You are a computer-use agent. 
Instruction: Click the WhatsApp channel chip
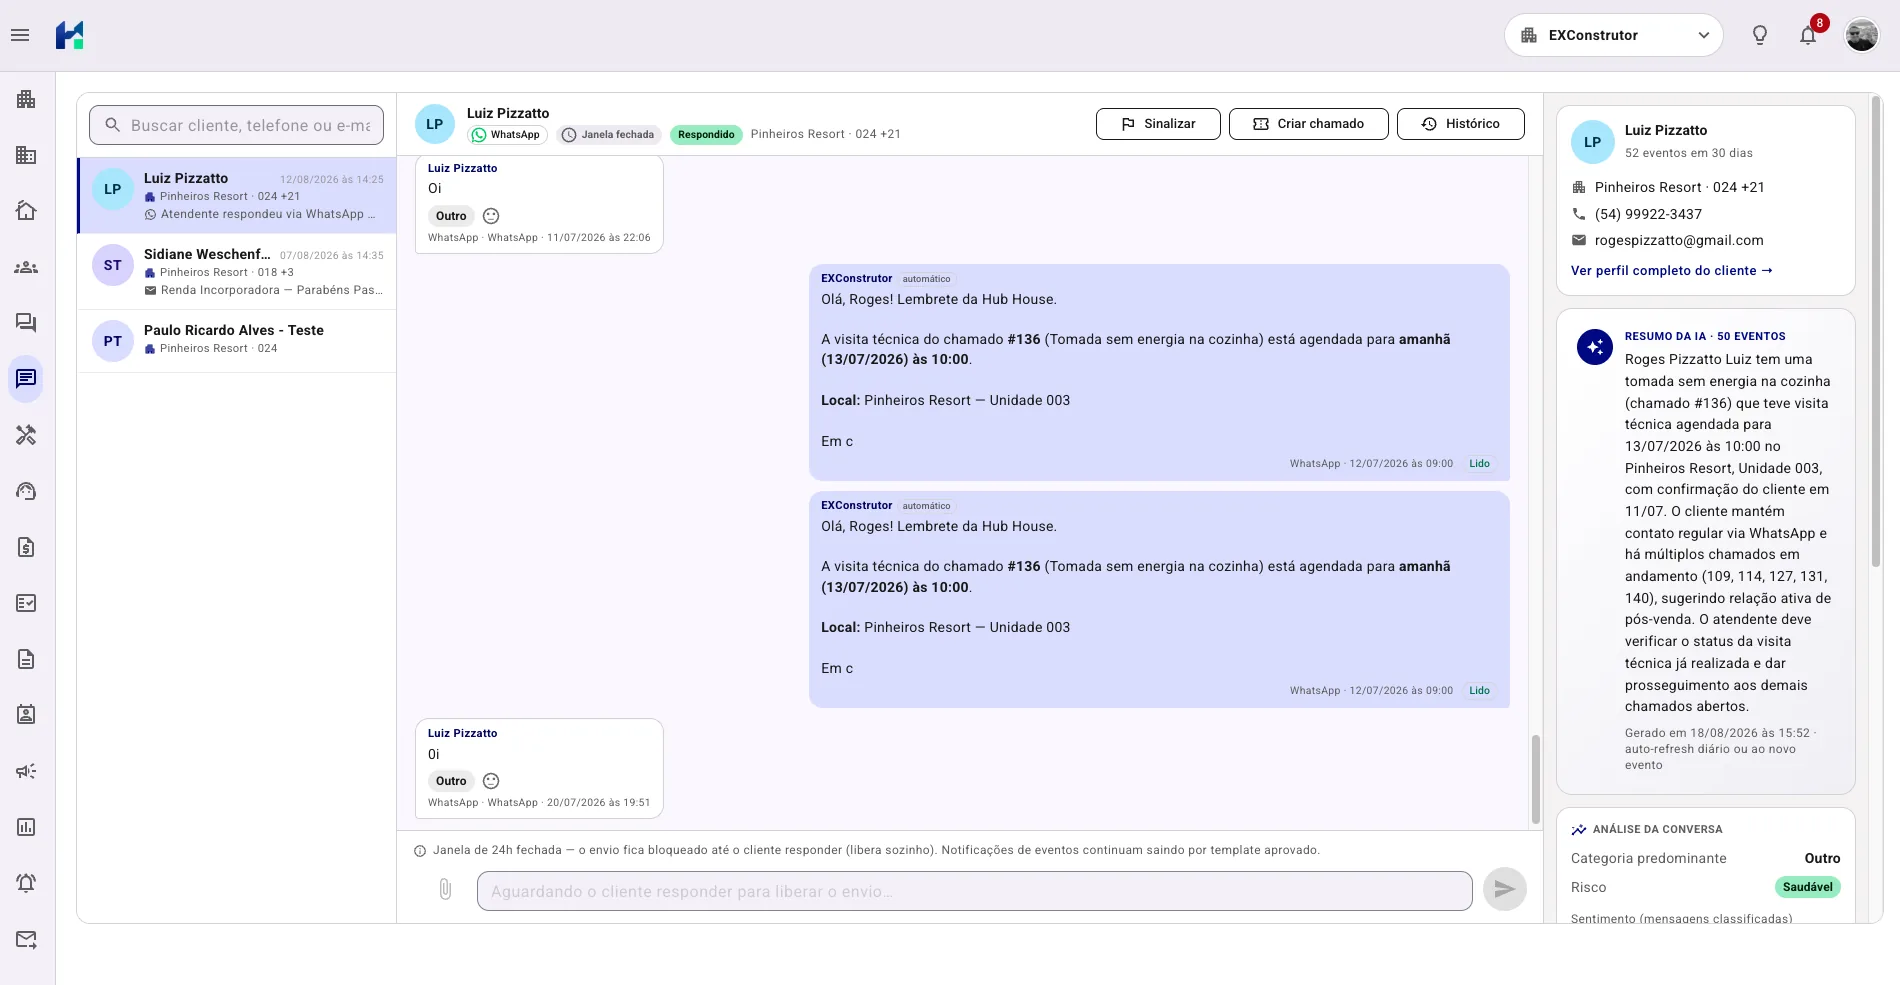pyautogui.click(x=506, y=135)
